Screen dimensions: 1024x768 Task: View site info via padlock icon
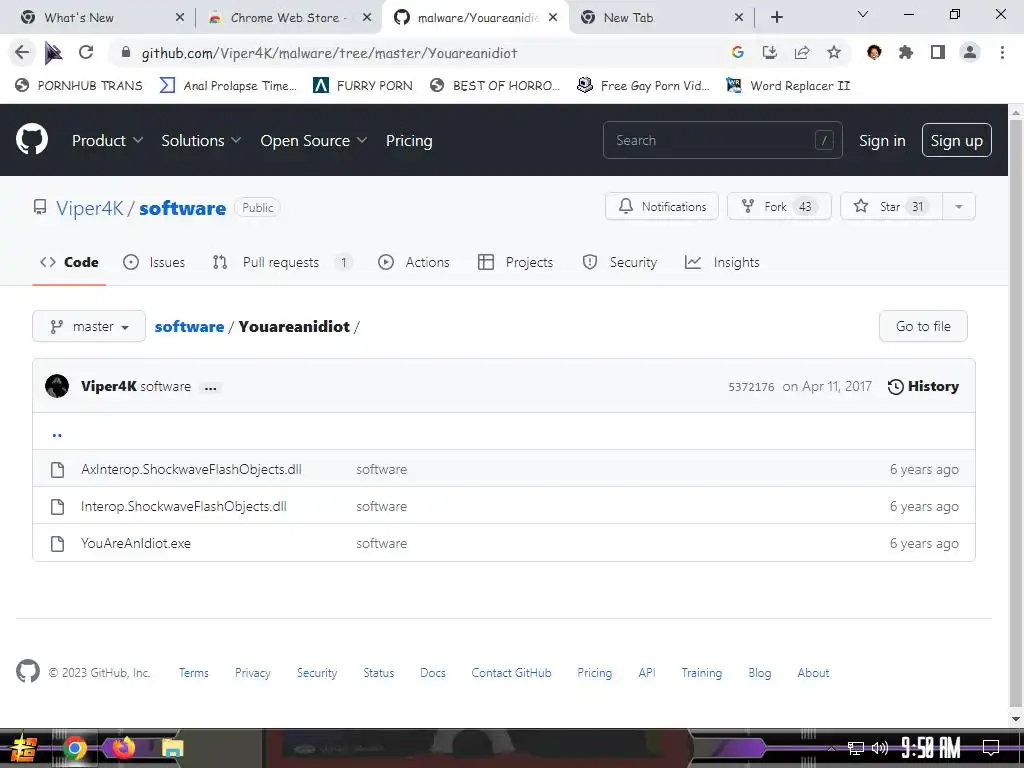click(x=125, y=52)
